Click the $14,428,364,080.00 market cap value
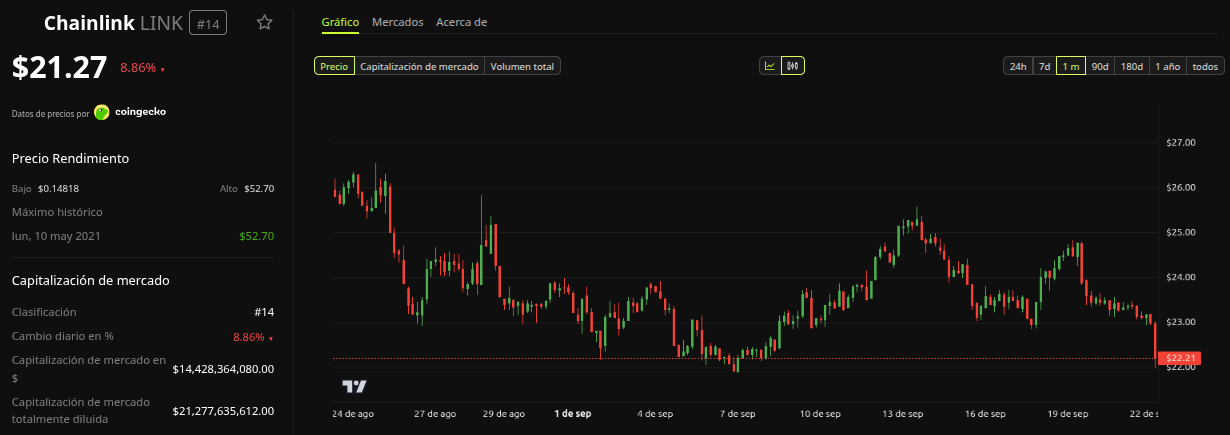Viewport: 1230px width, 435px height. [x=223, y=369]
